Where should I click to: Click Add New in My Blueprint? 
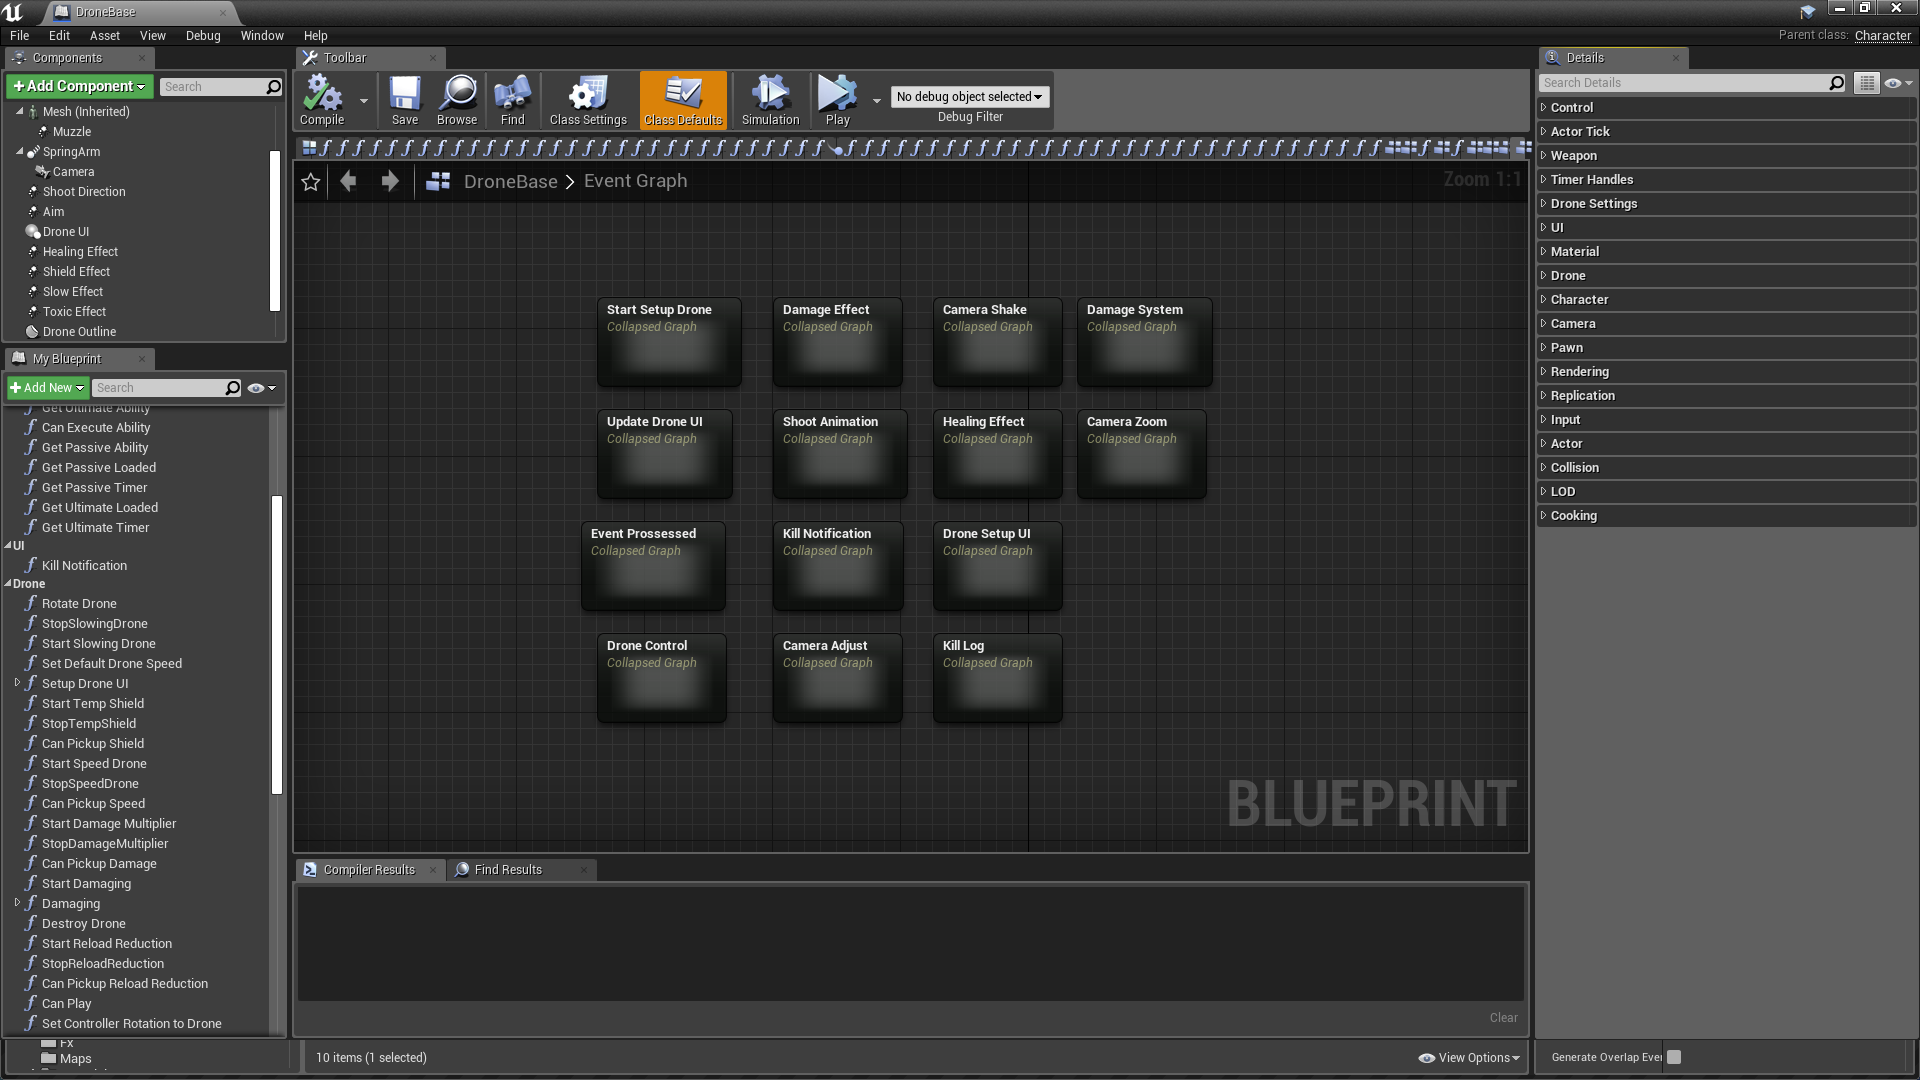click(x=47, y=388)
